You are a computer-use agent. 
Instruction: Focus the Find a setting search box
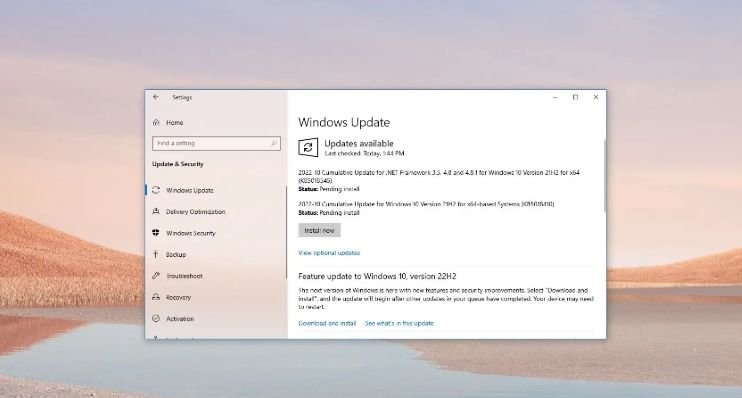click(x=216, y=143)
